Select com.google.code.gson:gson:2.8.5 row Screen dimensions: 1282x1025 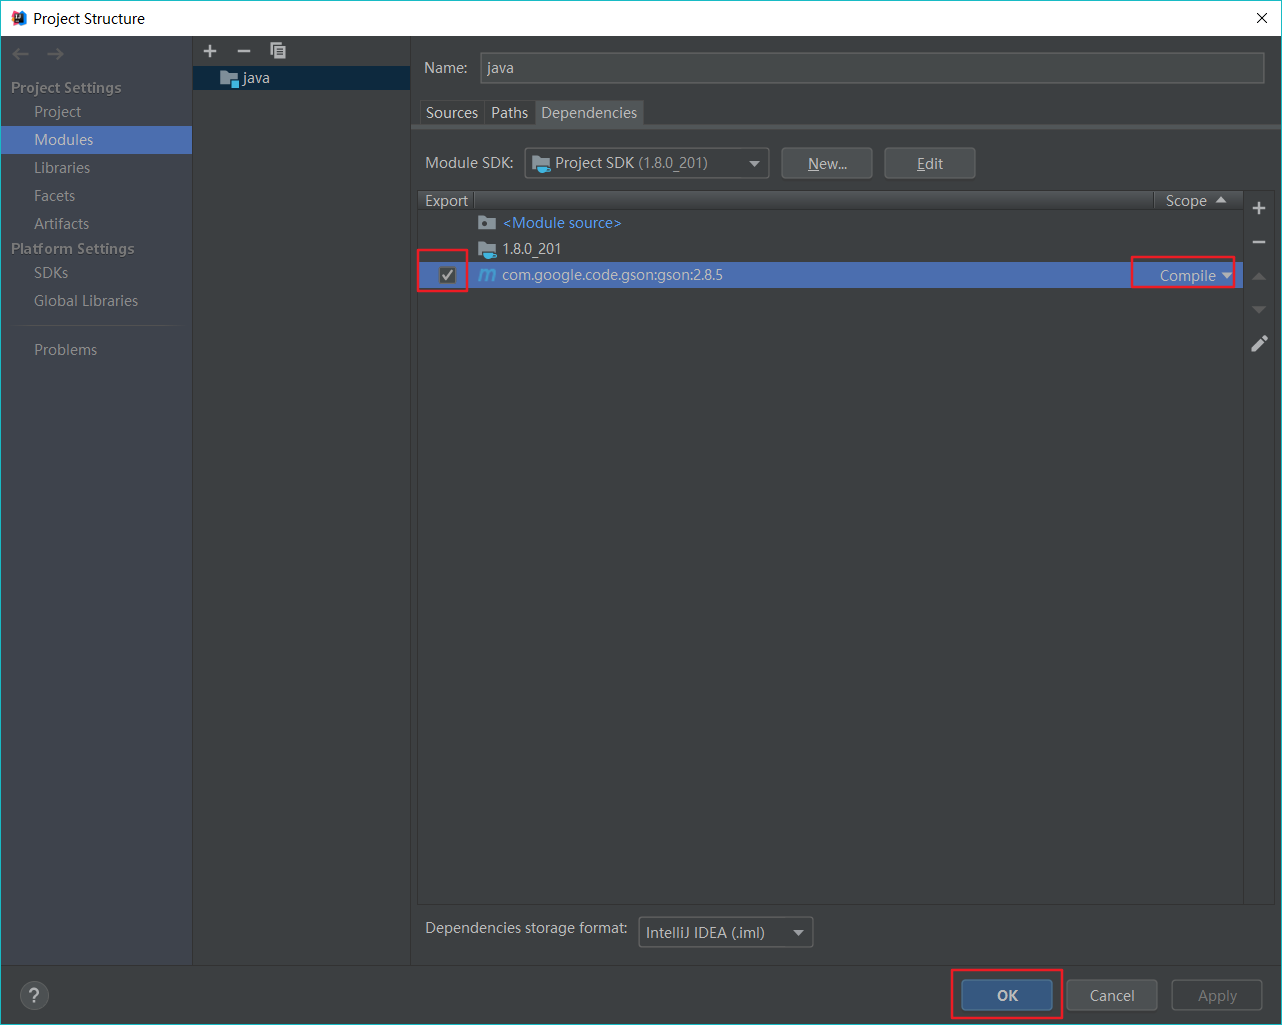(x=830, y=275)
